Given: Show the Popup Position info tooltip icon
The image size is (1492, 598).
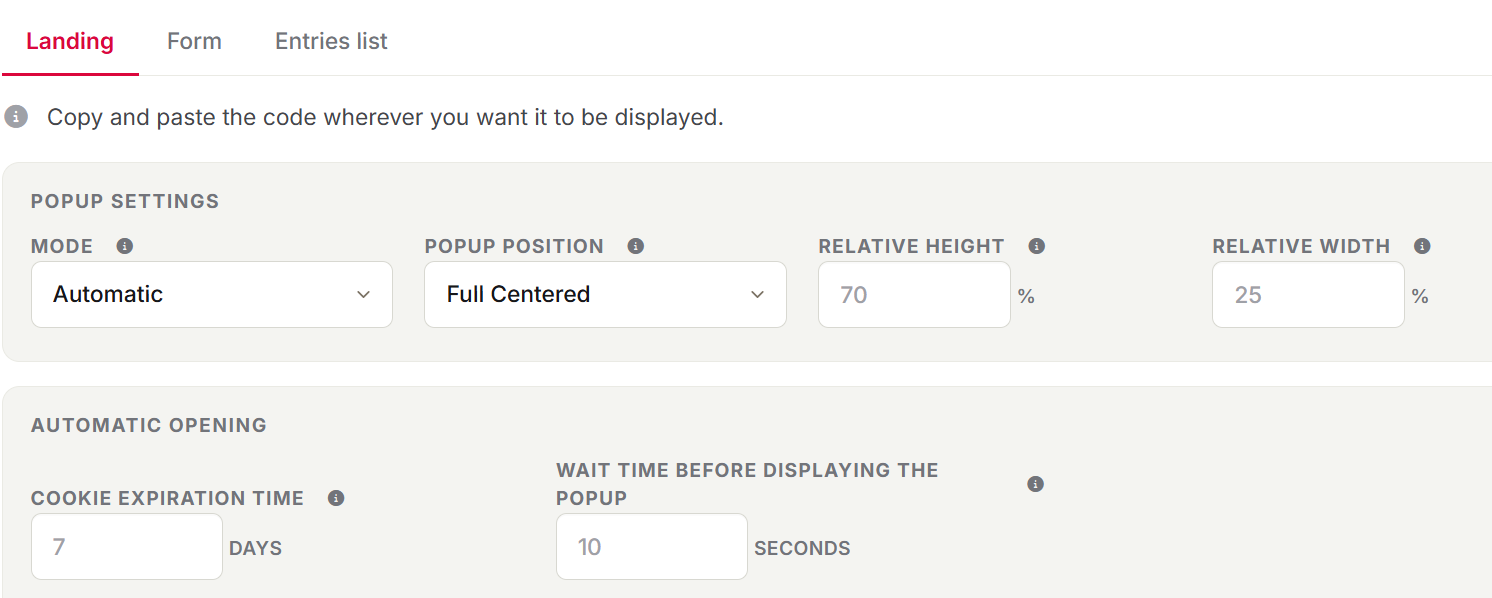Looking at the screenshot, I should [x=635, y=246].
